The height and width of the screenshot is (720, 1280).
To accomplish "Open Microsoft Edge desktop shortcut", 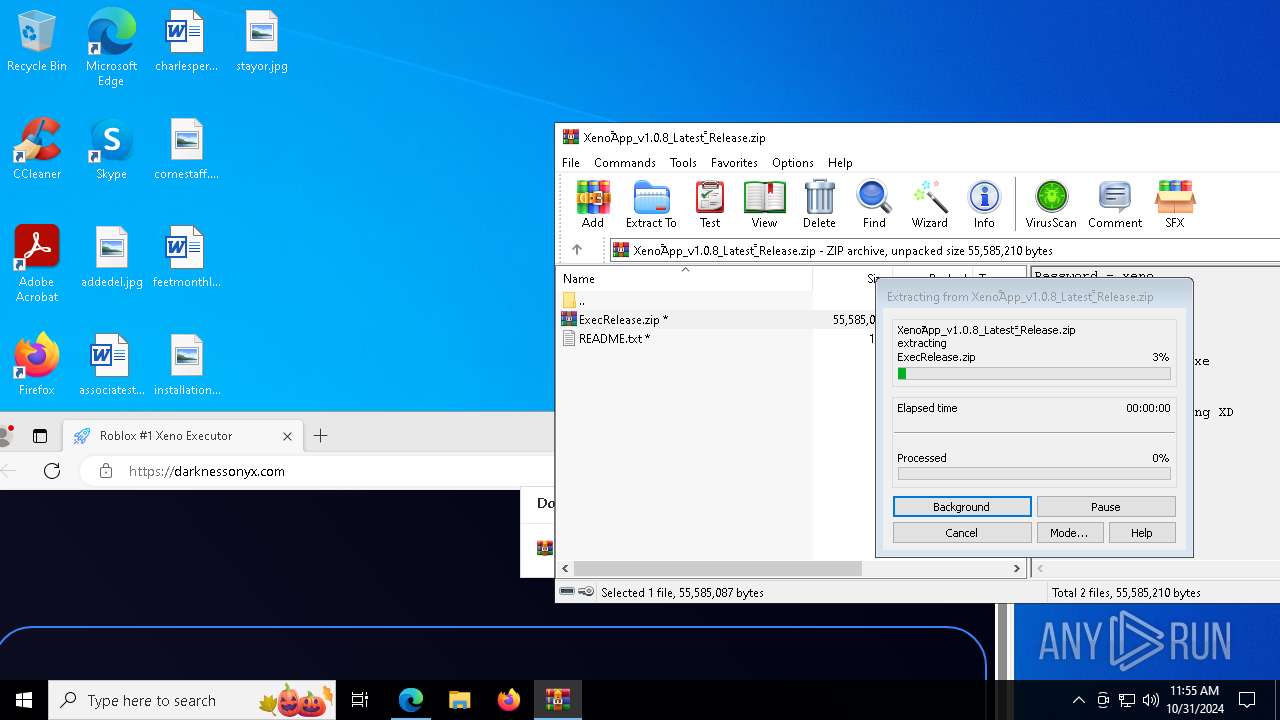I will (111, 48).
